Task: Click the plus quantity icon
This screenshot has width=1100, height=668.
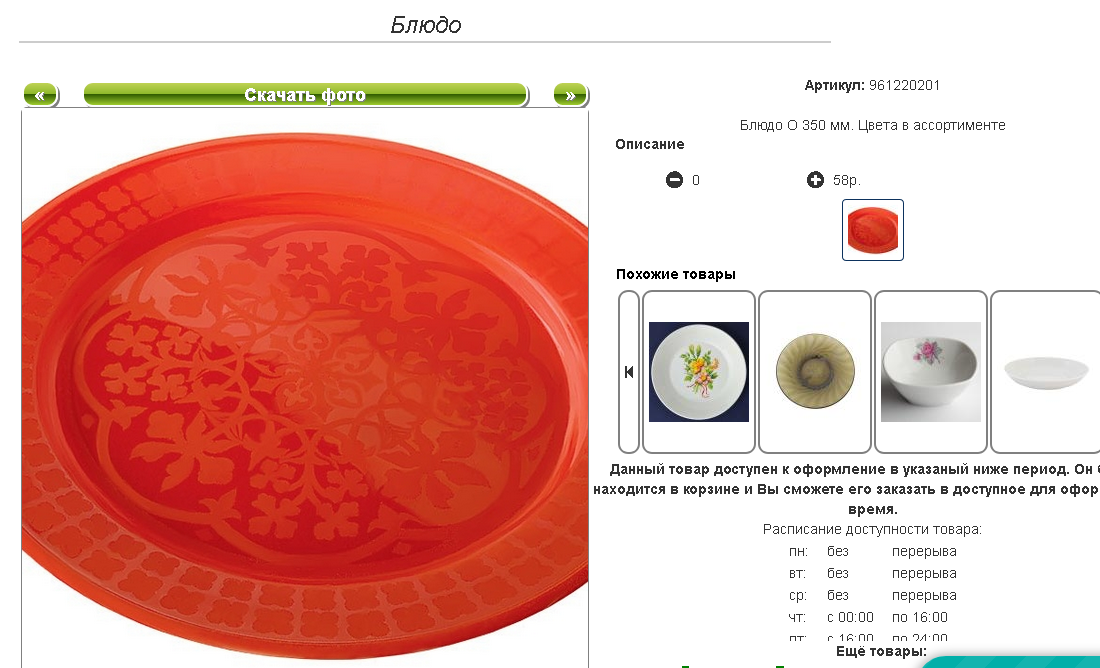Action: [x=815, y=180]
